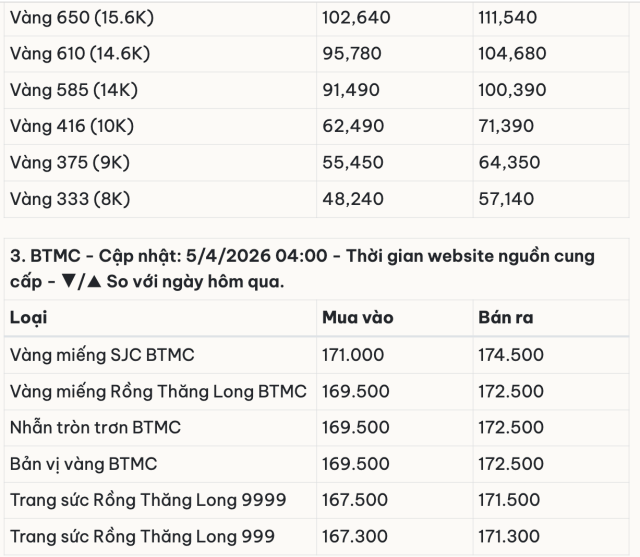Click the "Vàng 375 (9K)" row label

70,162
